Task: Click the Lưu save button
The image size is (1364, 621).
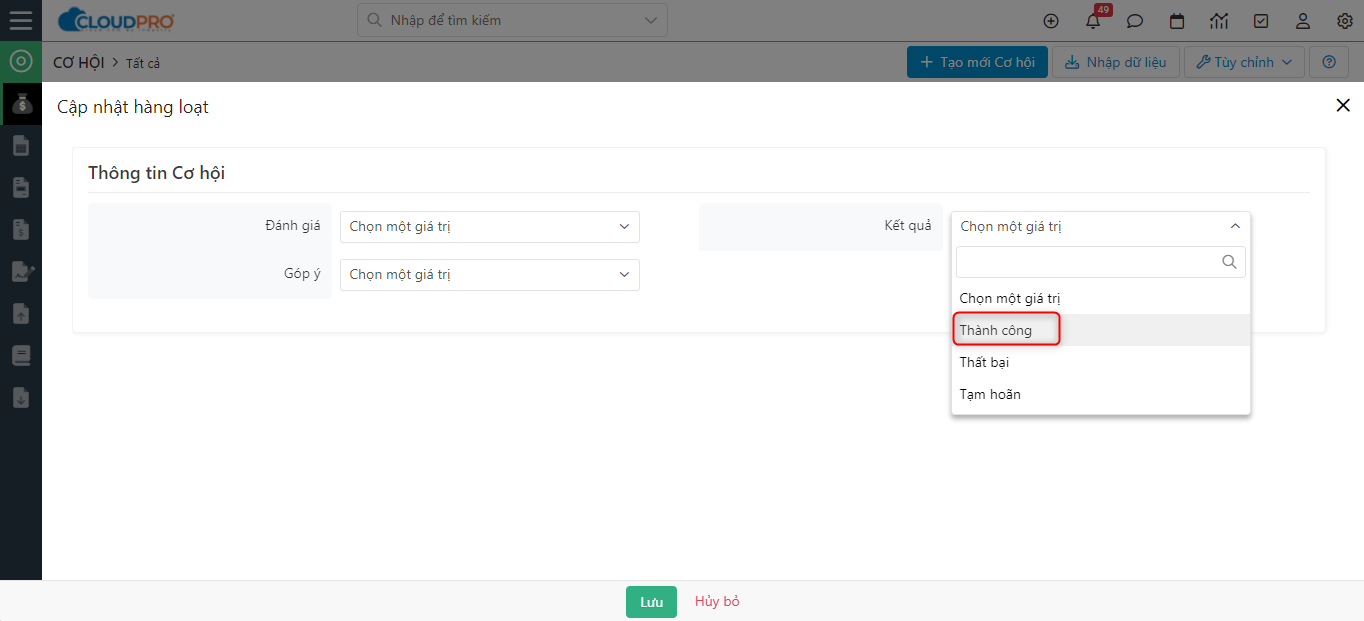Action: [651, 602]
